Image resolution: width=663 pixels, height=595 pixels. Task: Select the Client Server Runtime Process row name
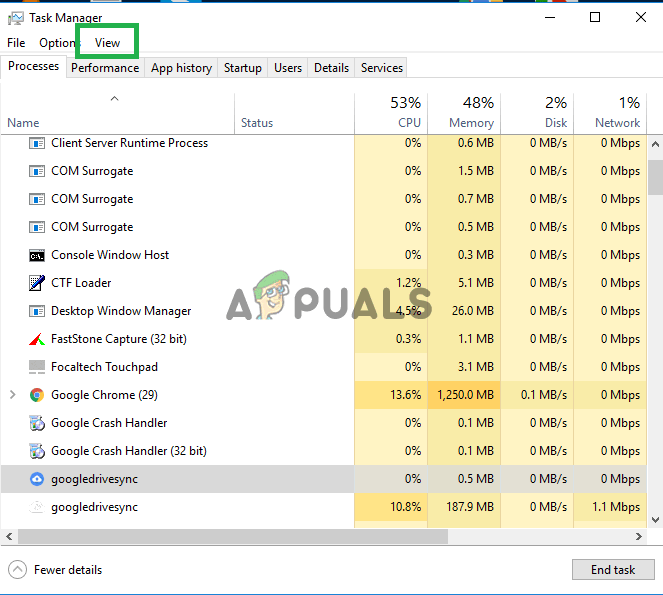coord(129,143)
